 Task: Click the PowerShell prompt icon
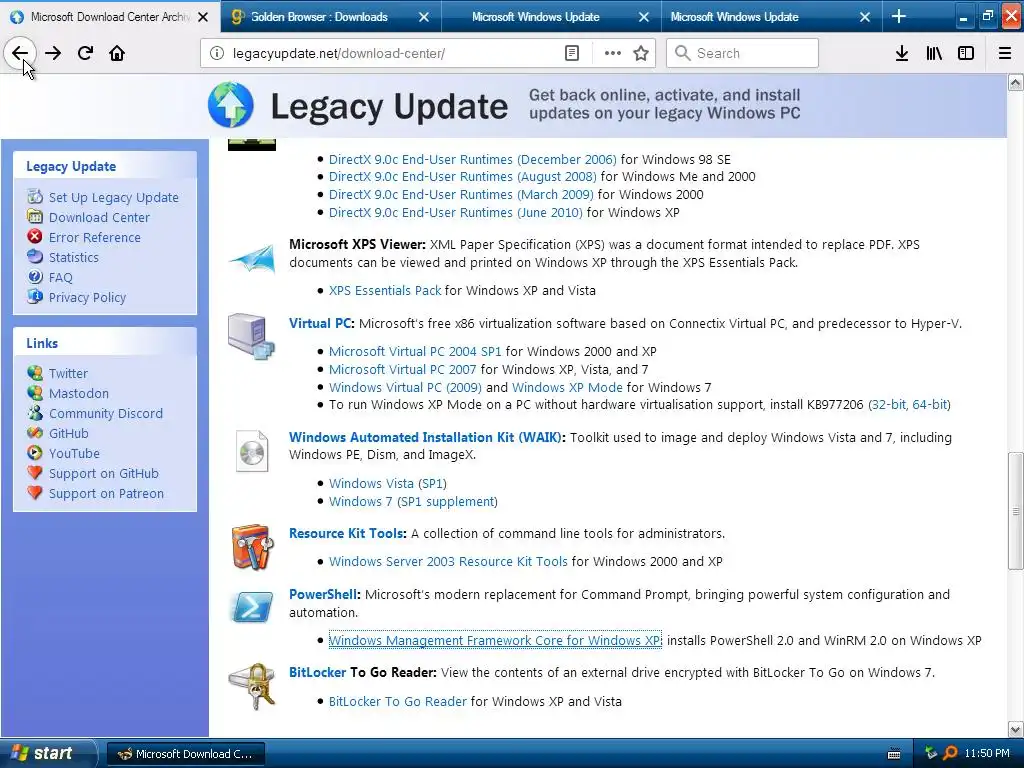(252, 607)
